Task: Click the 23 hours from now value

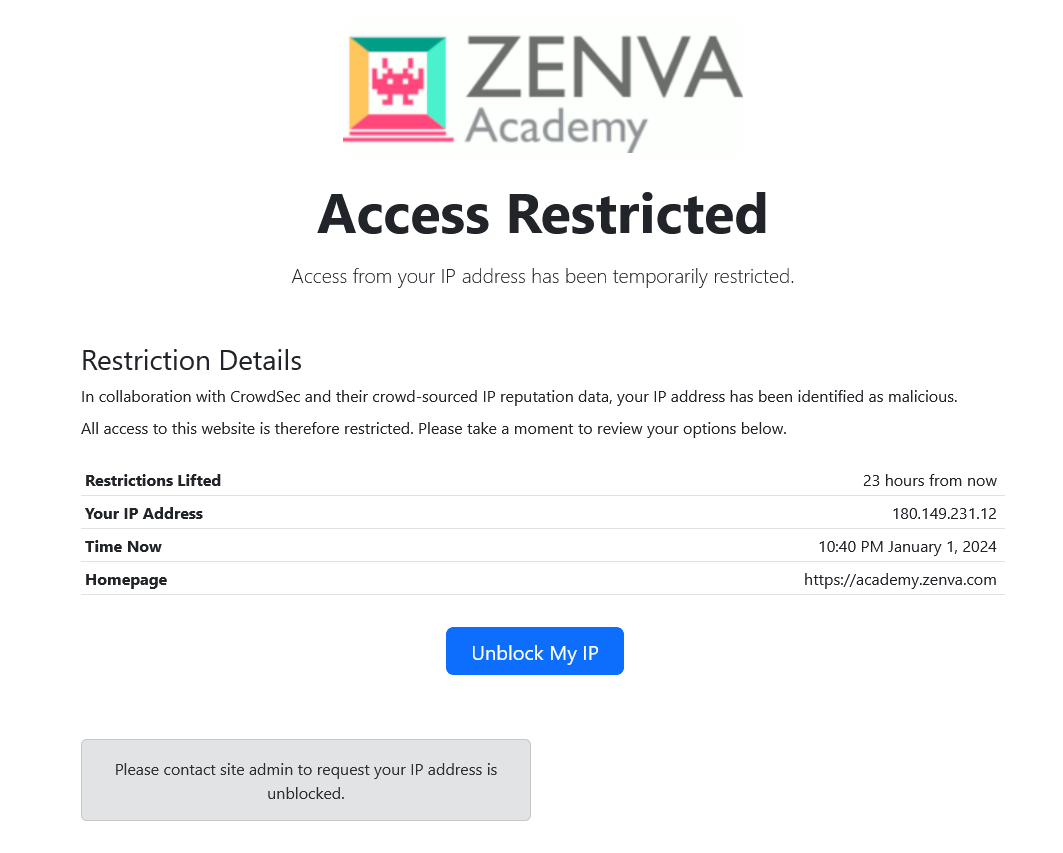Action: pyautogui.click(x=929, y=481)
